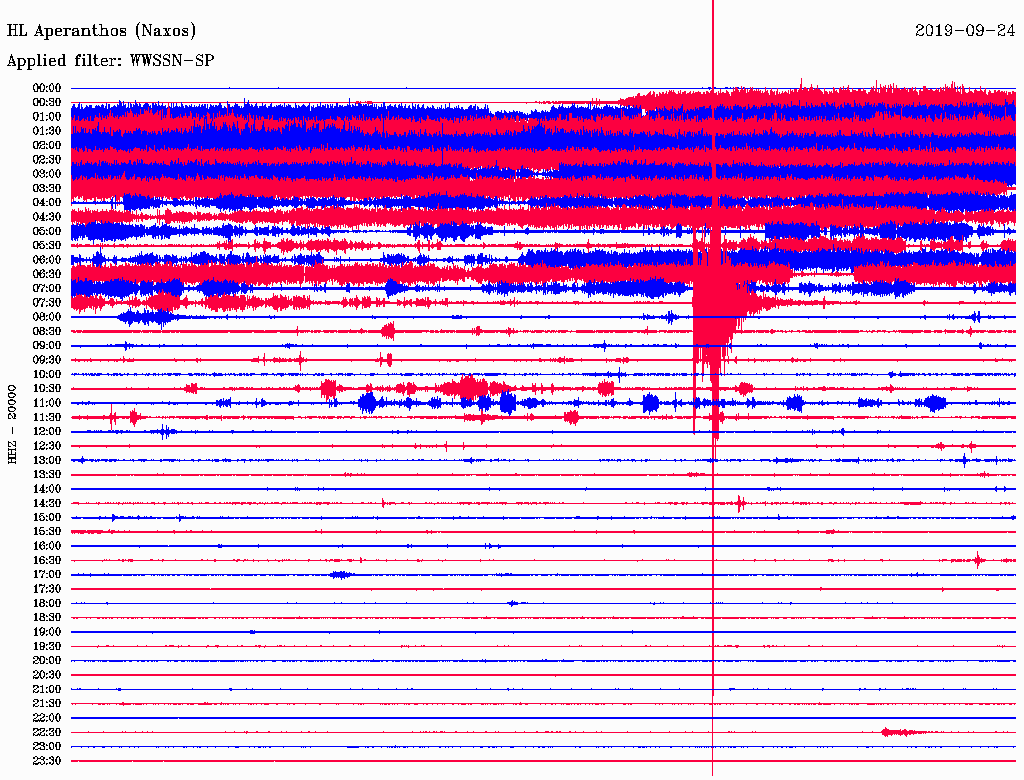Viewport: 1024px width, 780px height.
Task: Click the blue event on the 17:00 trace
Action: pos(341,575)
